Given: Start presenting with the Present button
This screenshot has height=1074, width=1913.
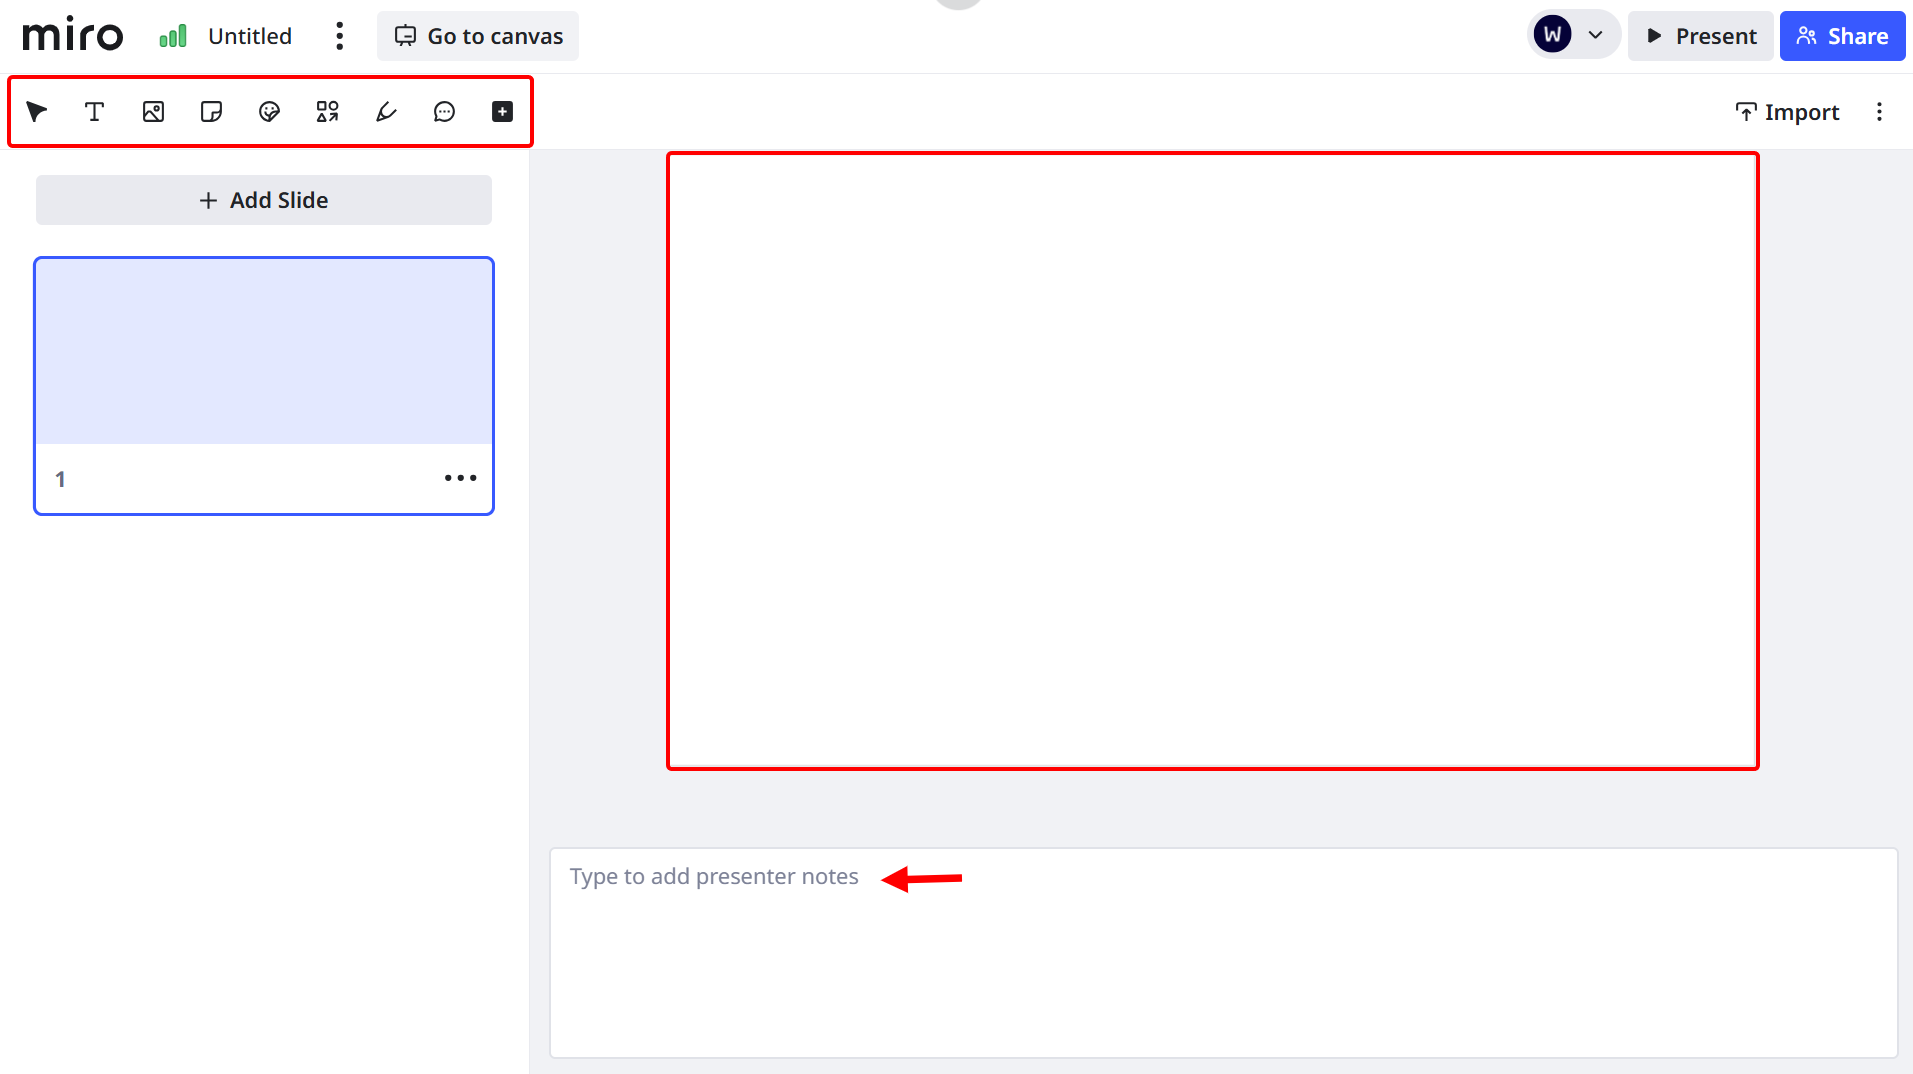Looking at the screenshot, I should (x=1699, y=35).
